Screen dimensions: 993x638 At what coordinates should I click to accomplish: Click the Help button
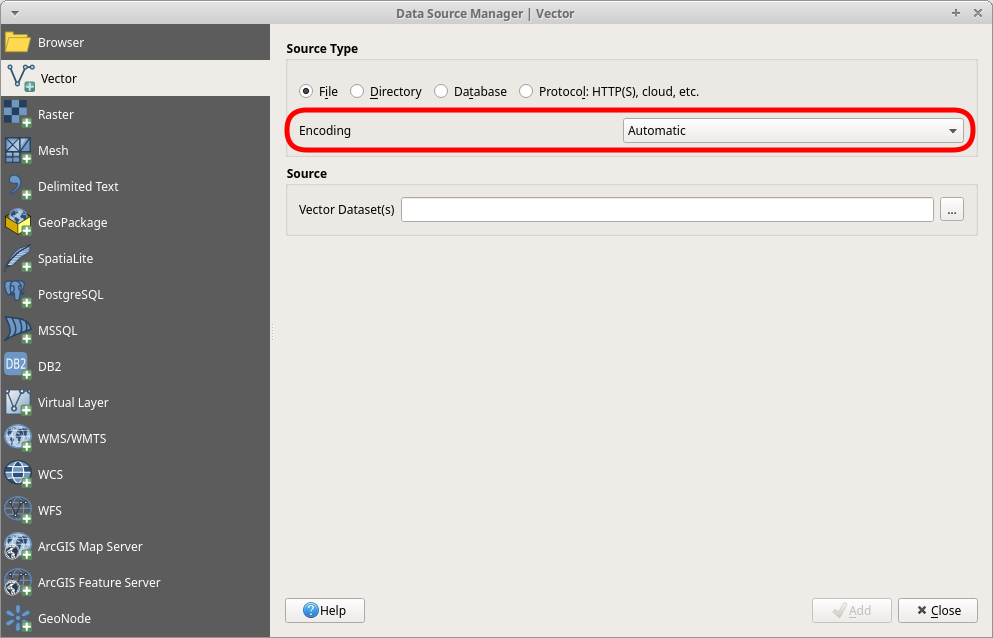click(x=325, y=611)
